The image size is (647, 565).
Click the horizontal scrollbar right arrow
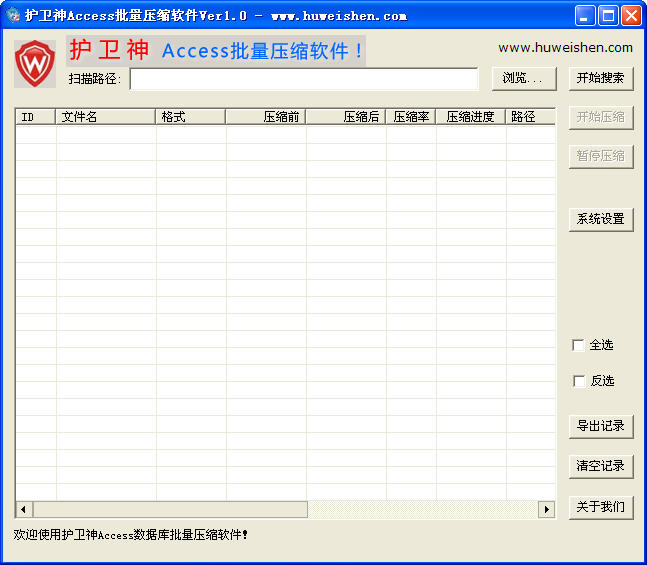[x=547, y=509]
